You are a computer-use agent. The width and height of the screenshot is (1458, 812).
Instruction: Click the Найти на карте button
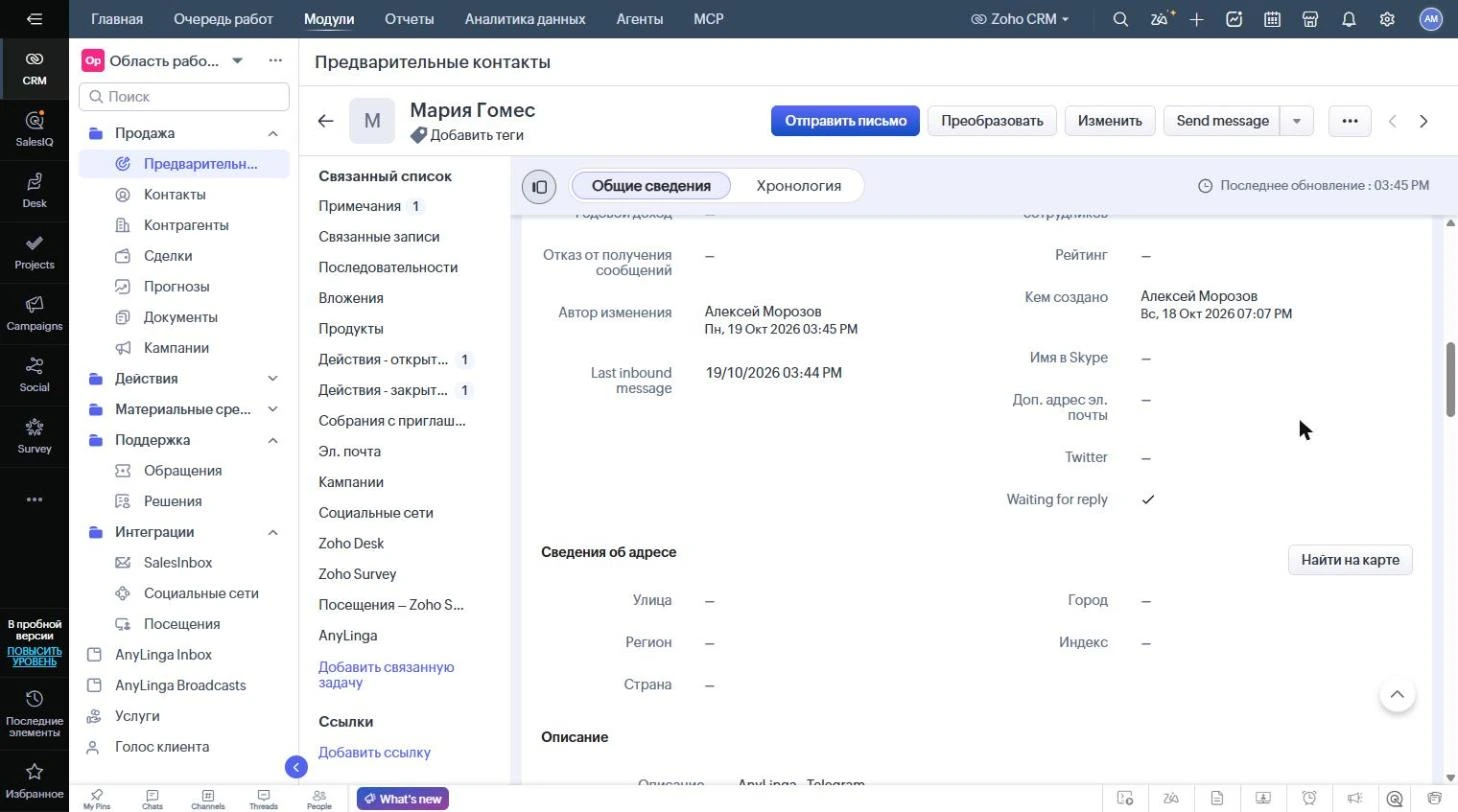pyautogui.click(x=1350, y=560)
